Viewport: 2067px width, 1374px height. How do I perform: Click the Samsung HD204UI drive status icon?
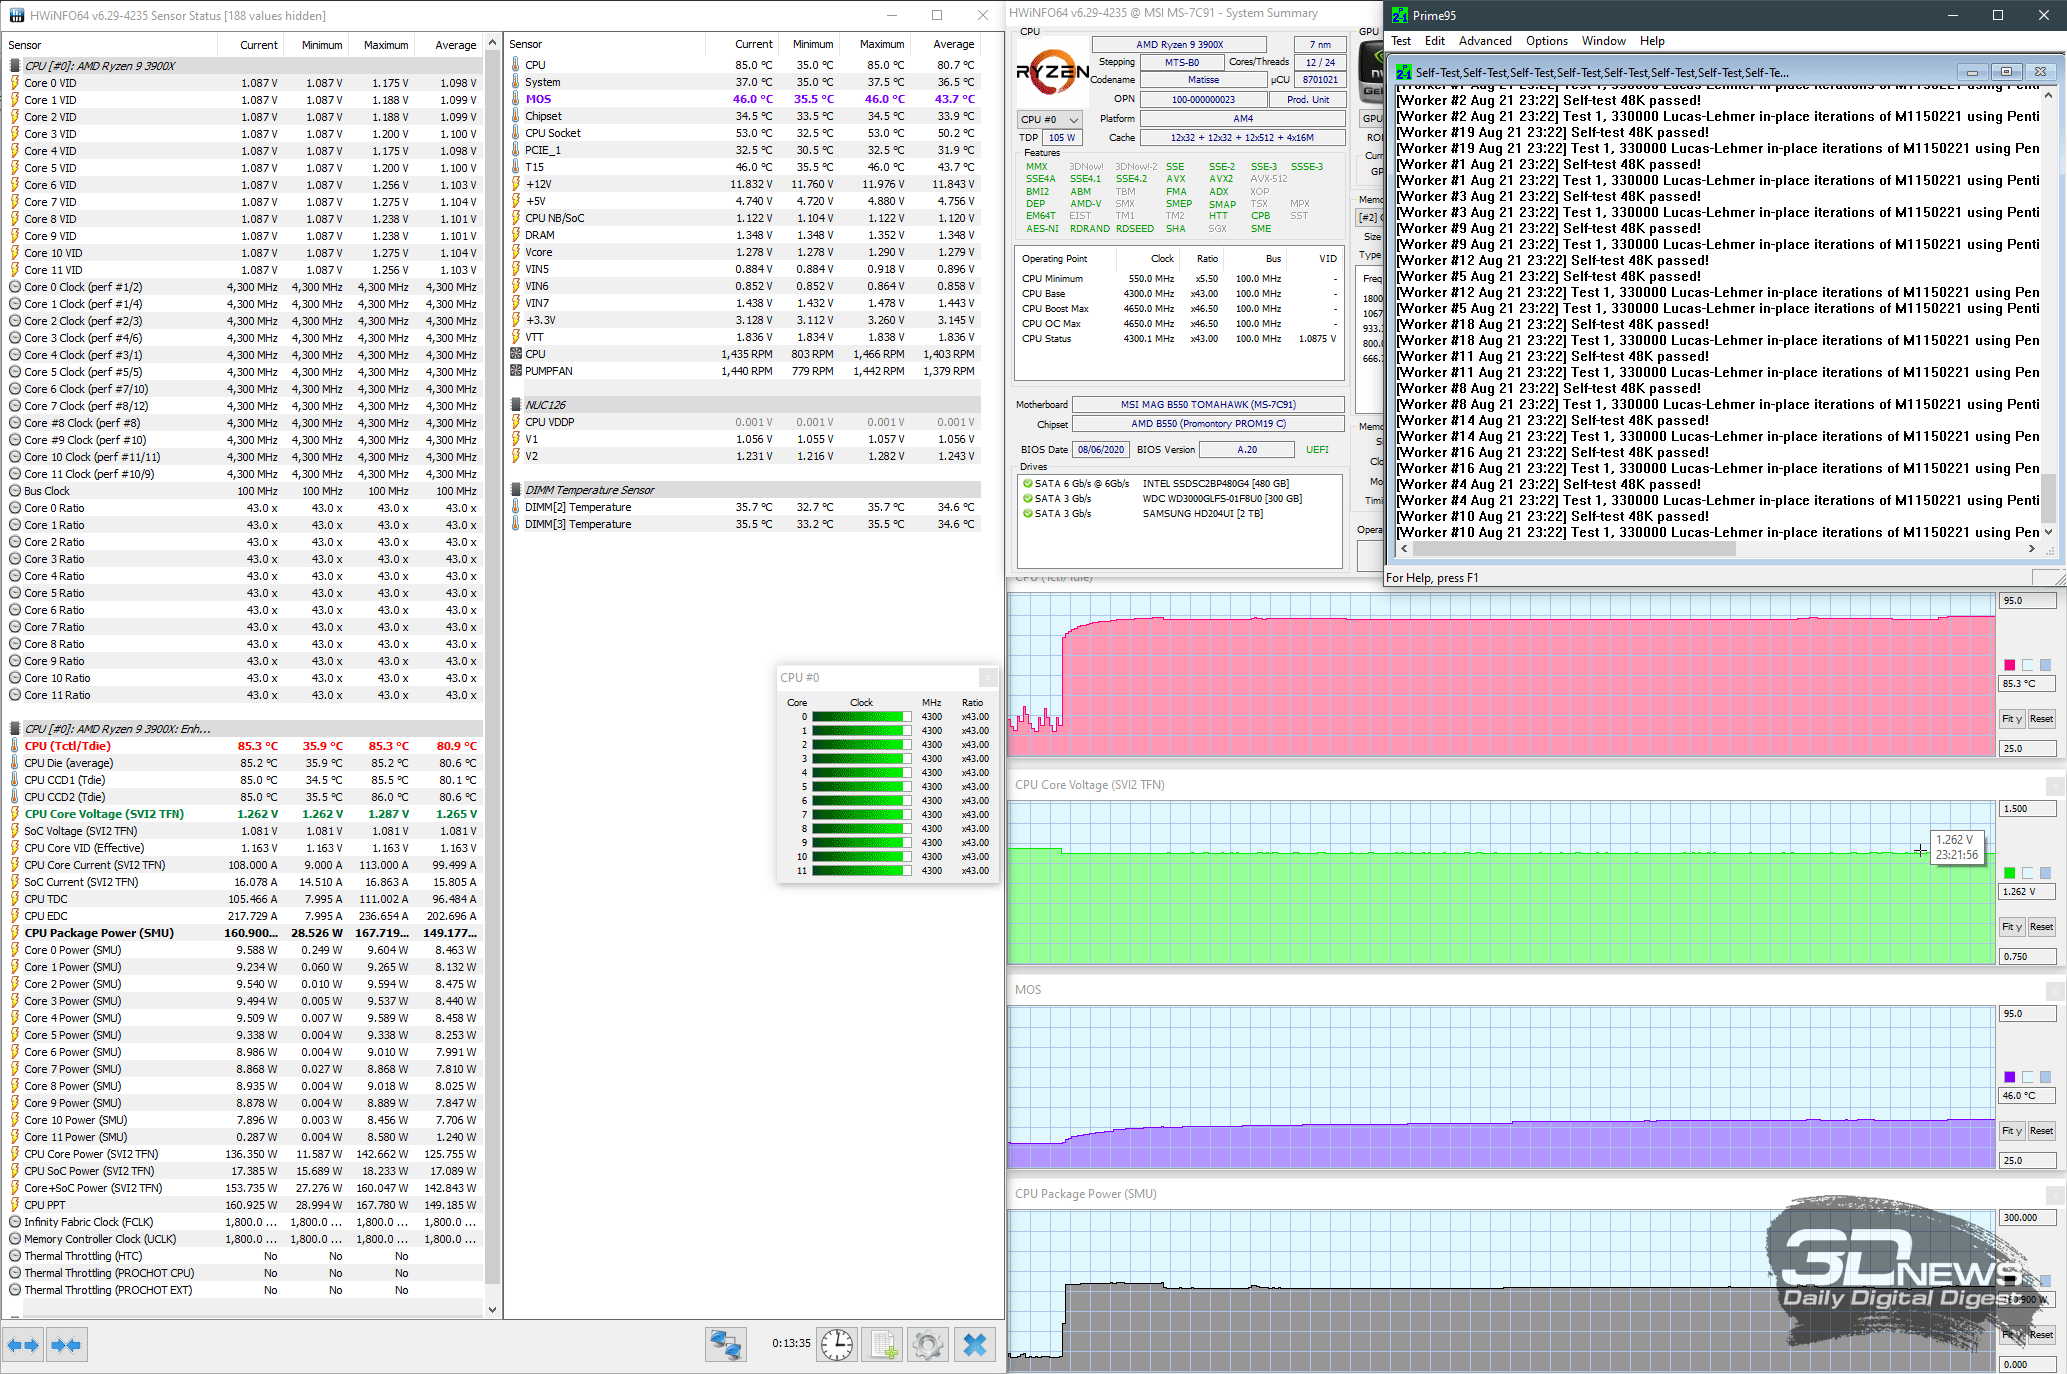pyautogui.click(x=1027, y=513)
